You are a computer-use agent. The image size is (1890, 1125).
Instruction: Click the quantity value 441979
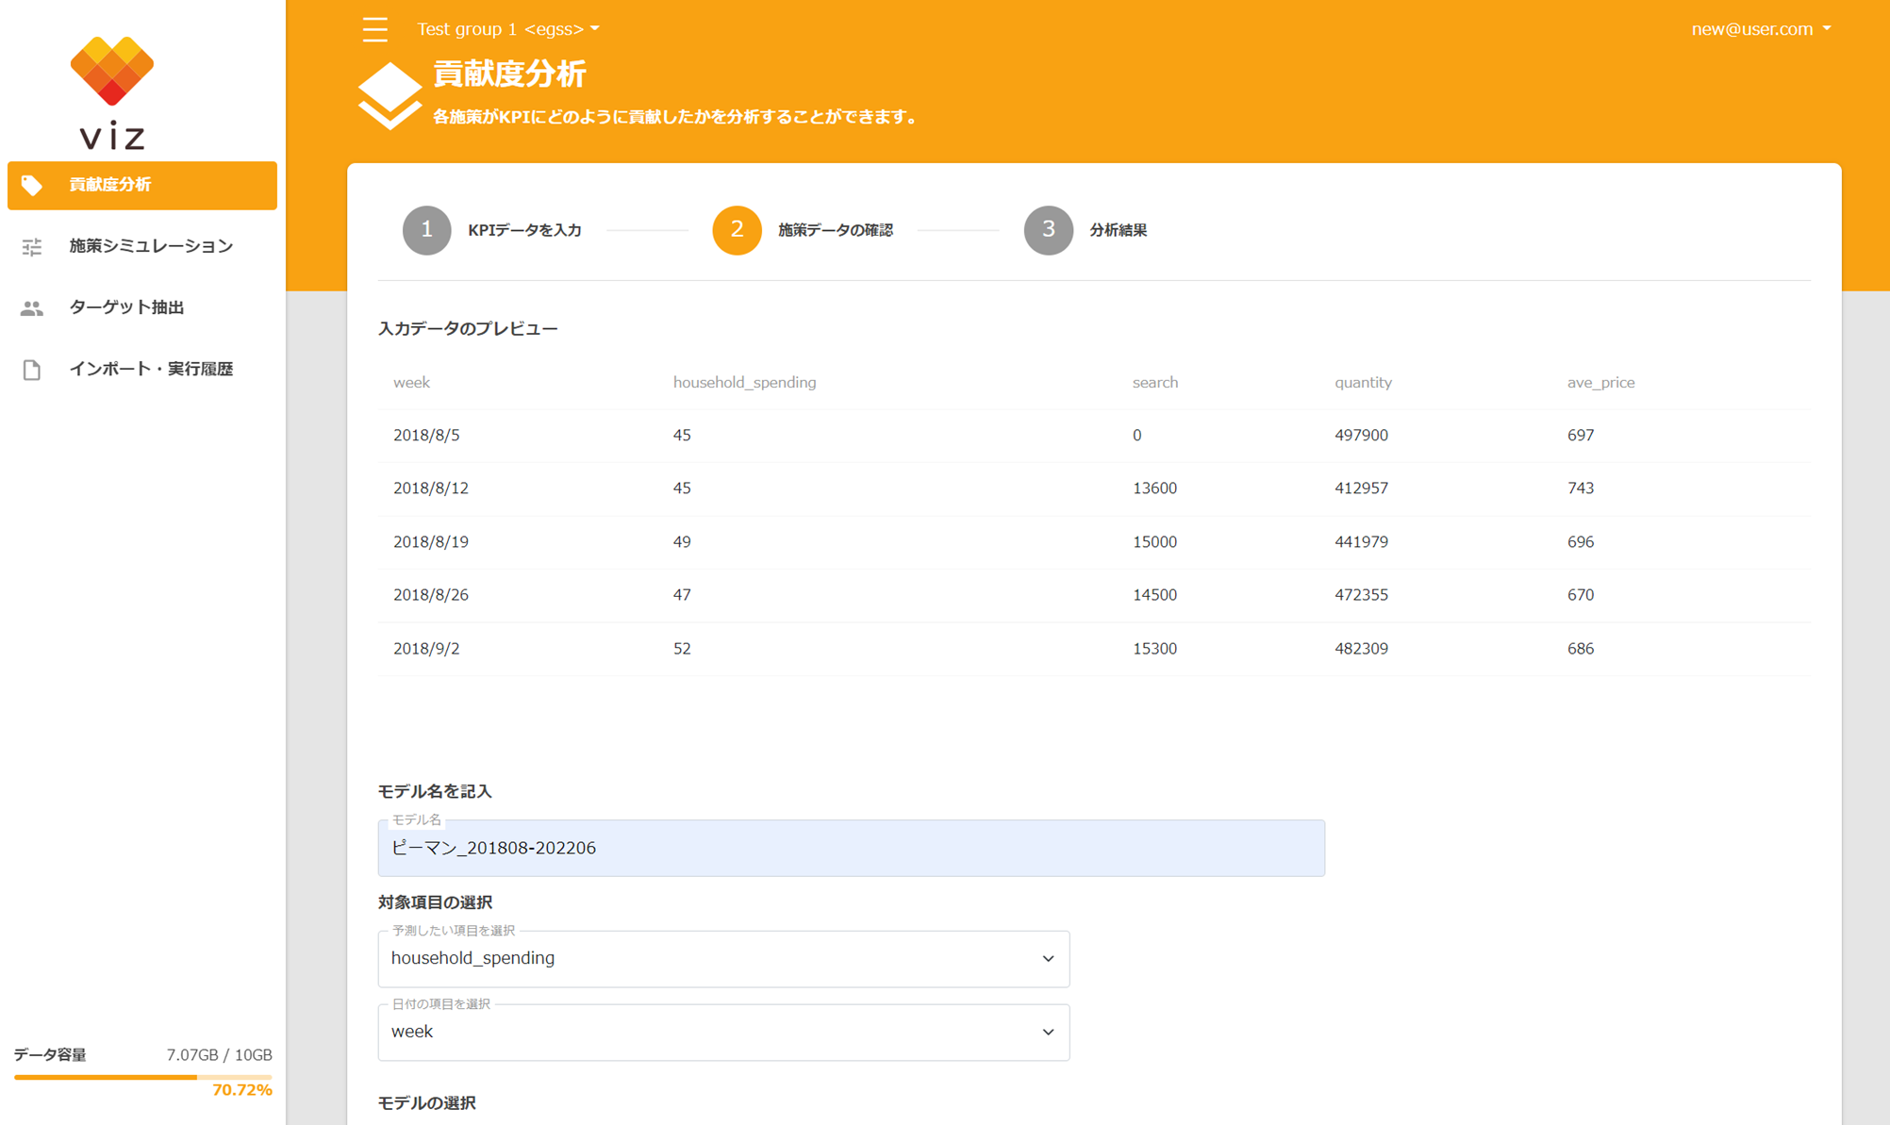[x=1361, y=542]
